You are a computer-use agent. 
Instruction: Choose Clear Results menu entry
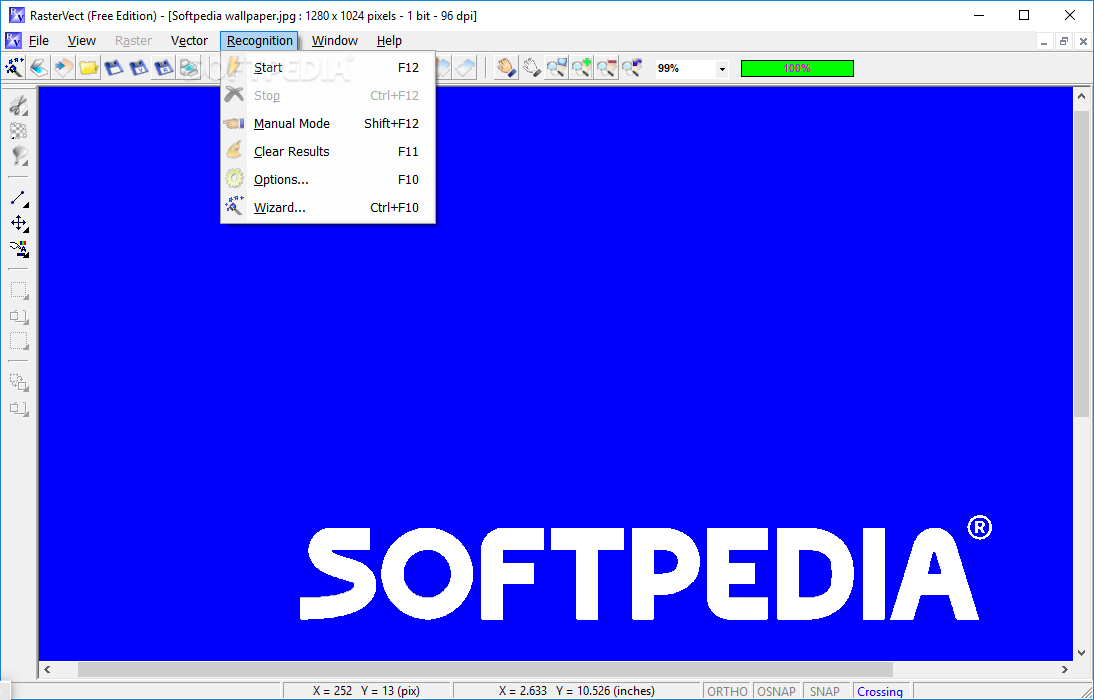tap(328, 151)
